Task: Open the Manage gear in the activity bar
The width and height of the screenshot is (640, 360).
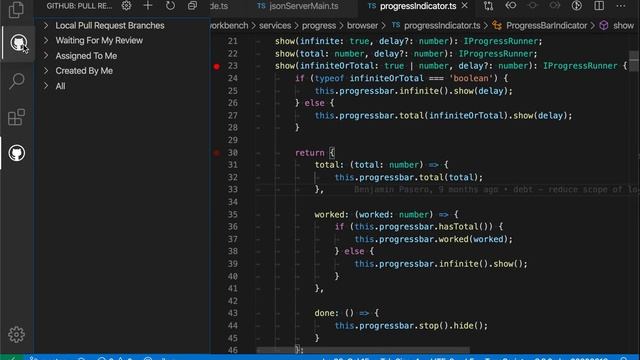Action: tap(16, 334)
